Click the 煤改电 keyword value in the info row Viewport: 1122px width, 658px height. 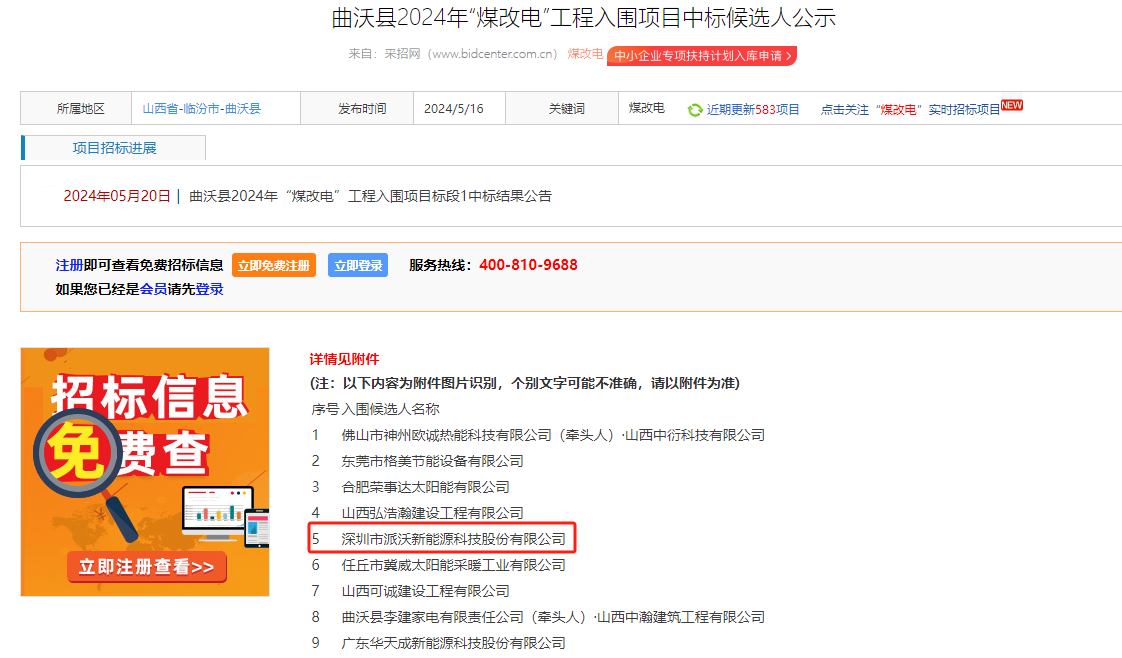pos(646,108)
